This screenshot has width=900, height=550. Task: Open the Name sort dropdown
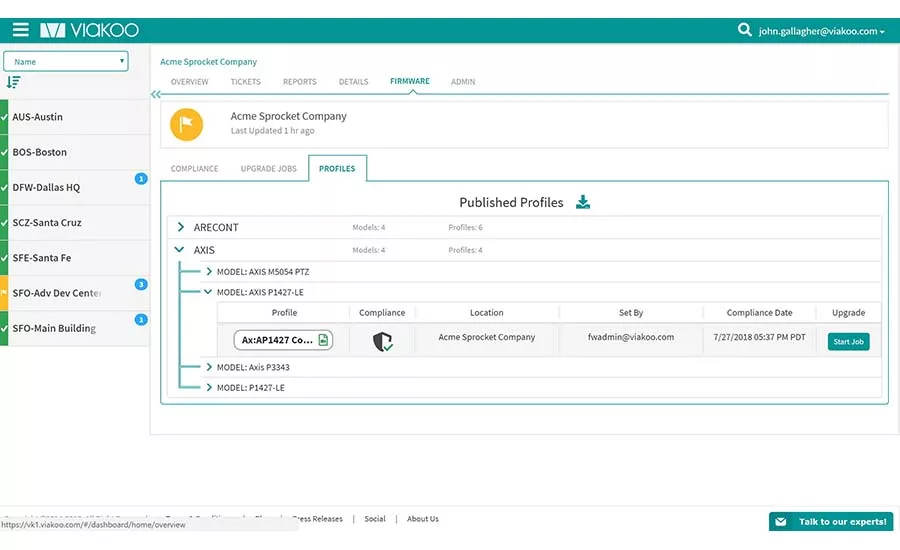tap(66, 61)
